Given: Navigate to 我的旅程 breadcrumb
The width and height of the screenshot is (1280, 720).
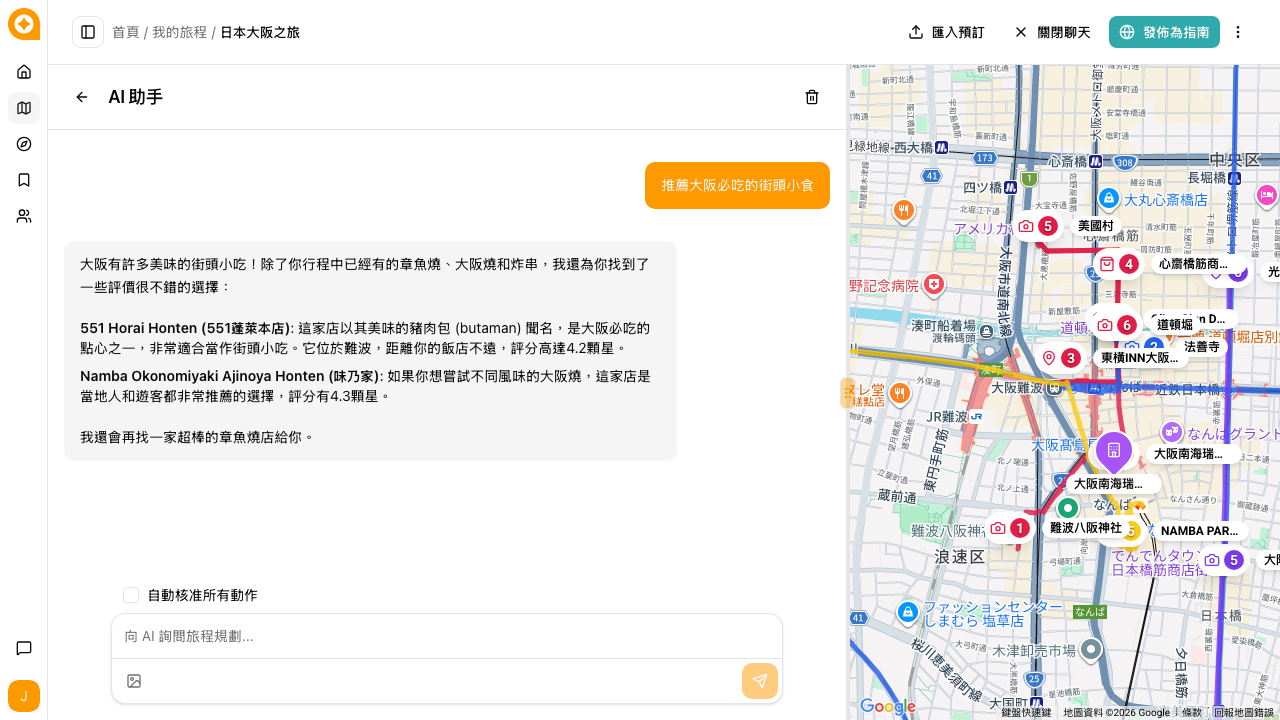Looking at the screenshot, I should click(180, 32).
